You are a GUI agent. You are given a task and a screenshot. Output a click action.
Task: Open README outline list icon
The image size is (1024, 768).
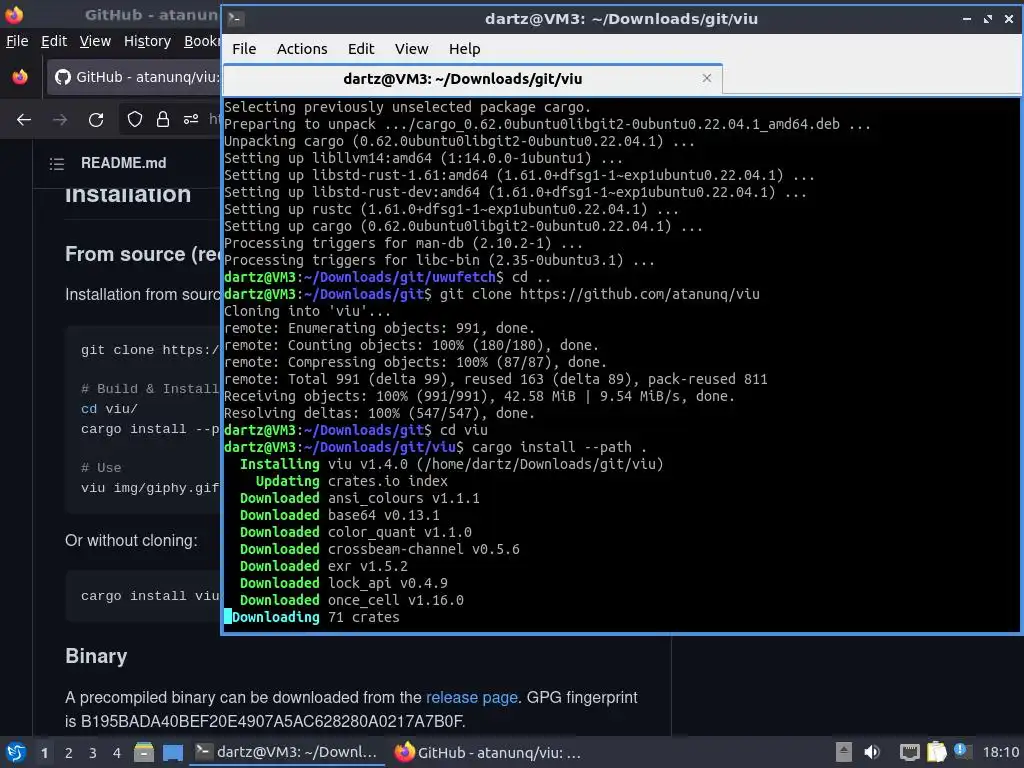[x=57, y=163]
